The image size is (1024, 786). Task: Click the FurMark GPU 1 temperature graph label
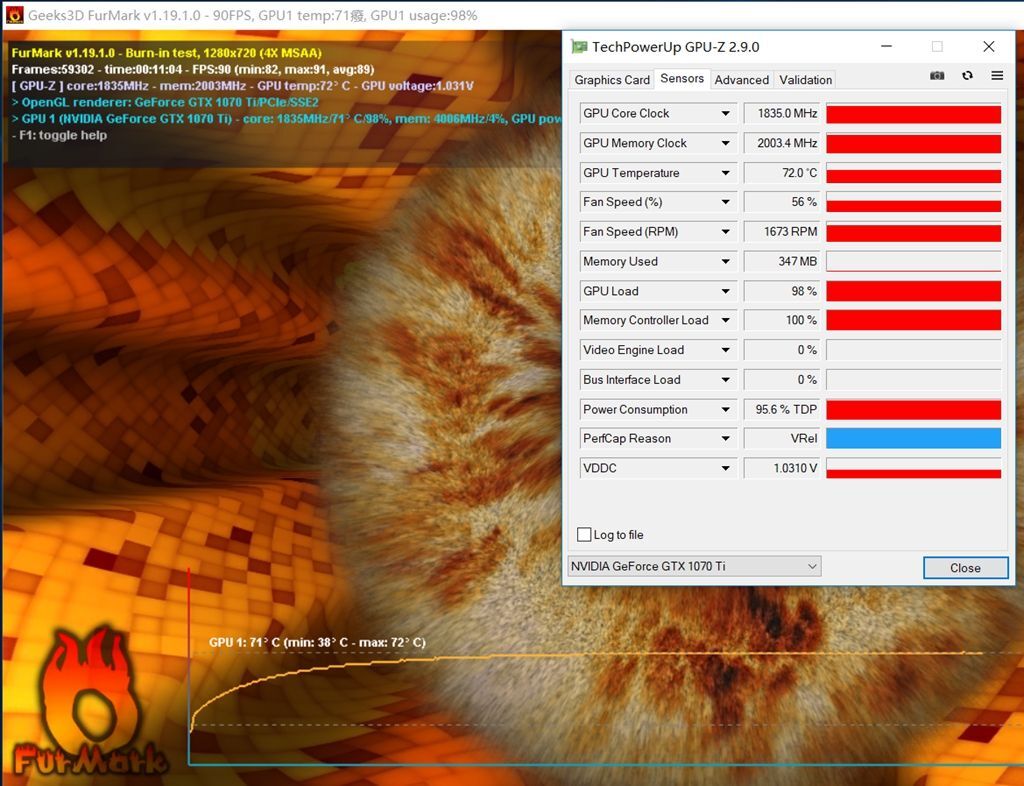click(x=317, y=642)
